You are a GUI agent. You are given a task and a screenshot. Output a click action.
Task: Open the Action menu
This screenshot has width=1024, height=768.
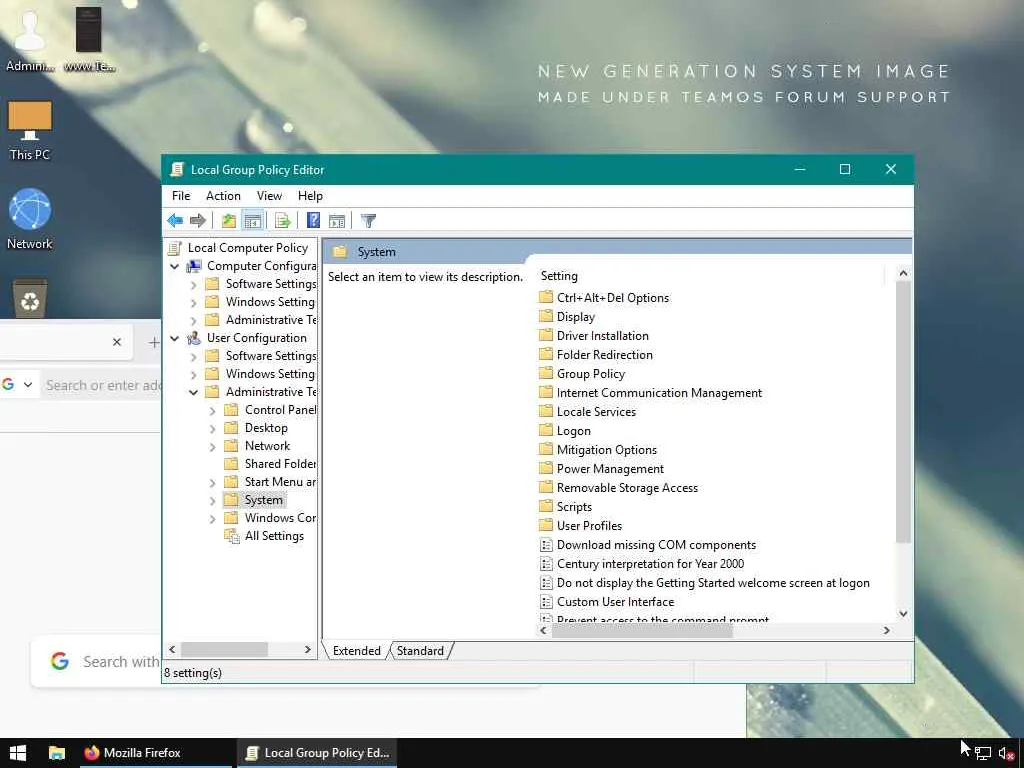pyautogui.click(x=223, y=196)
